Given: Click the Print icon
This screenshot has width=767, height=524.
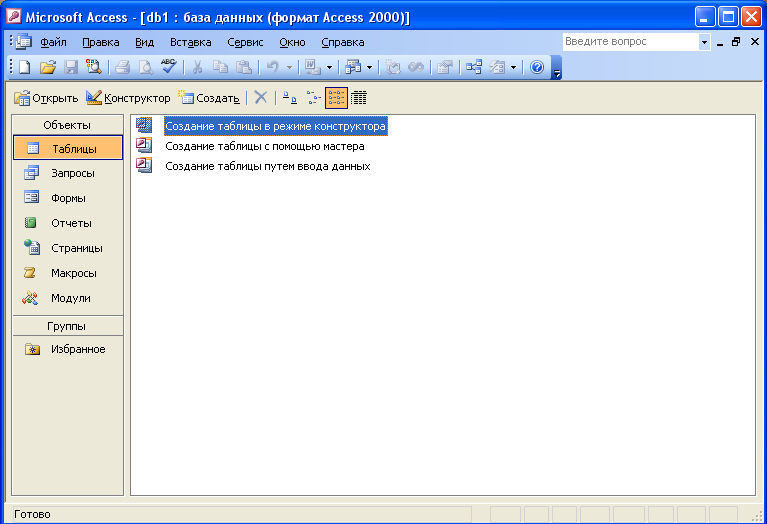Looking at the screenshot, I should coord(122,67).
